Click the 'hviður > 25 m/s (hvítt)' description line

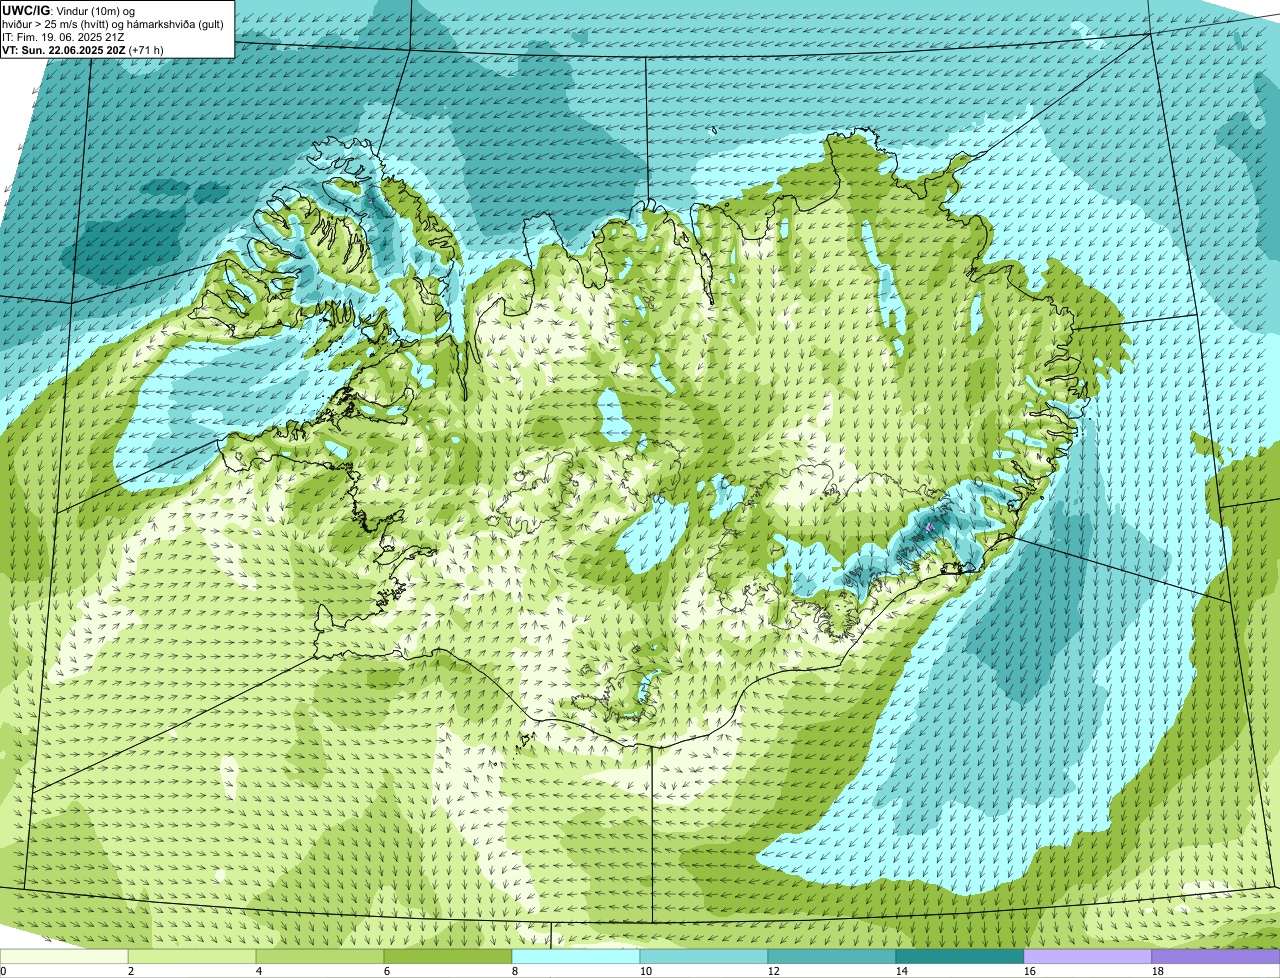[115, 23]
